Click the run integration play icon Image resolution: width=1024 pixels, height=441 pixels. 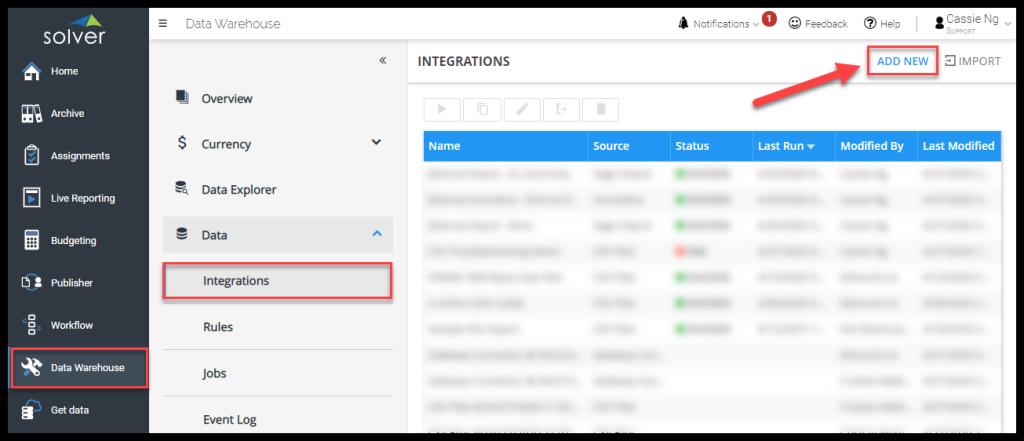click(x=443, y=109)
